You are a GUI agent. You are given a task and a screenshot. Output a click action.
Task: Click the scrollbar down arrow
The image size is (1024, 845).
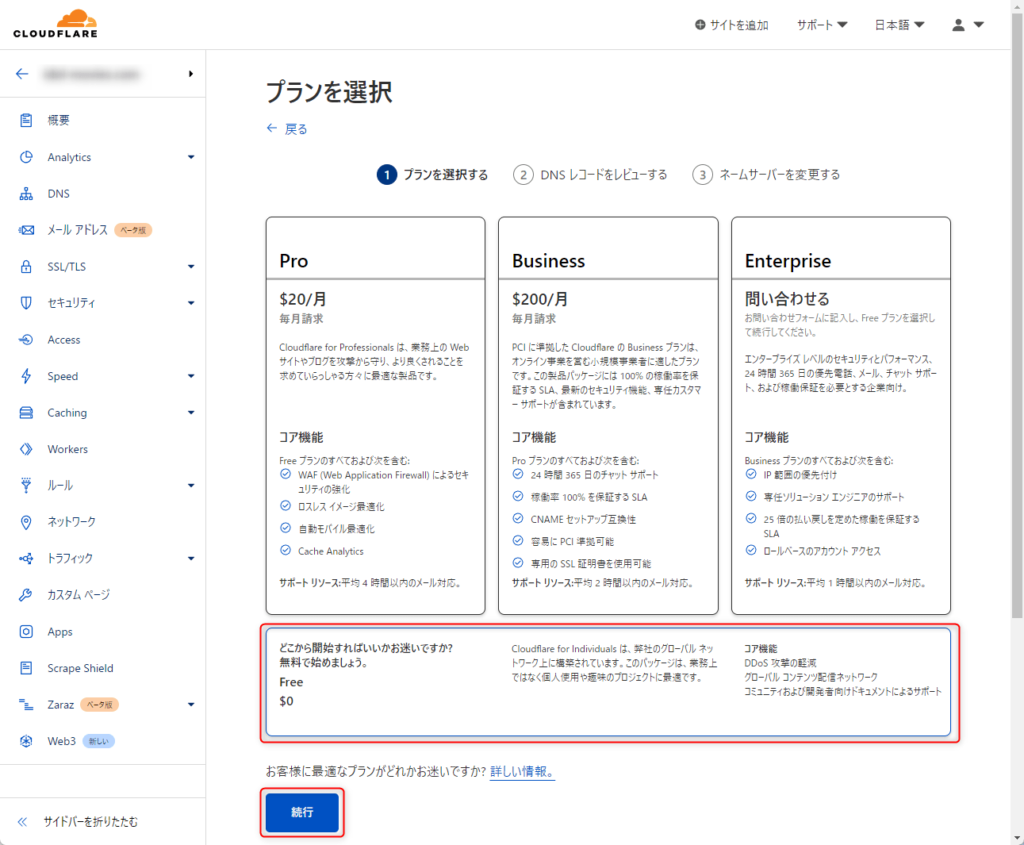click(x=1017, y=838)
